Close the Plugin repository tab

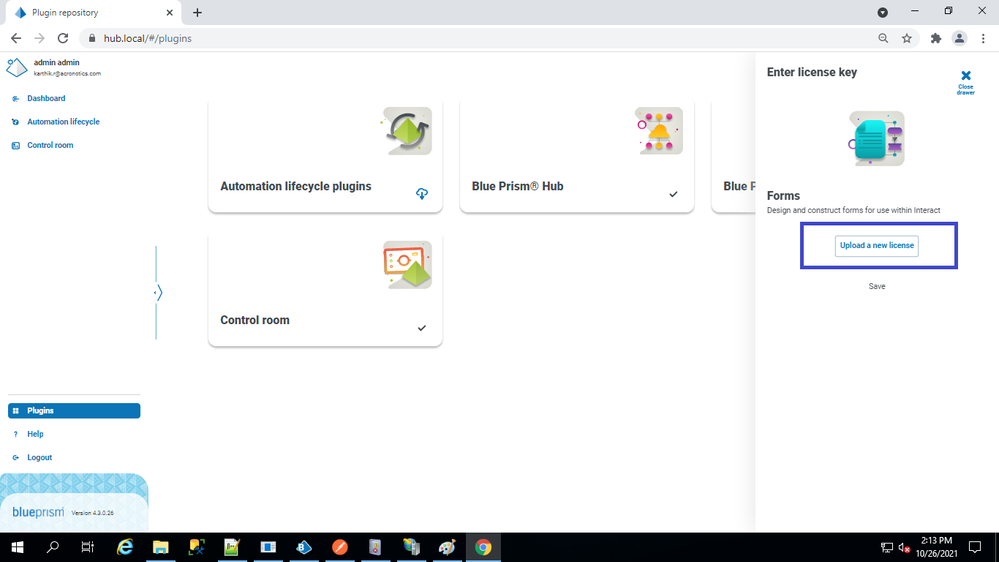pos(169,13)
